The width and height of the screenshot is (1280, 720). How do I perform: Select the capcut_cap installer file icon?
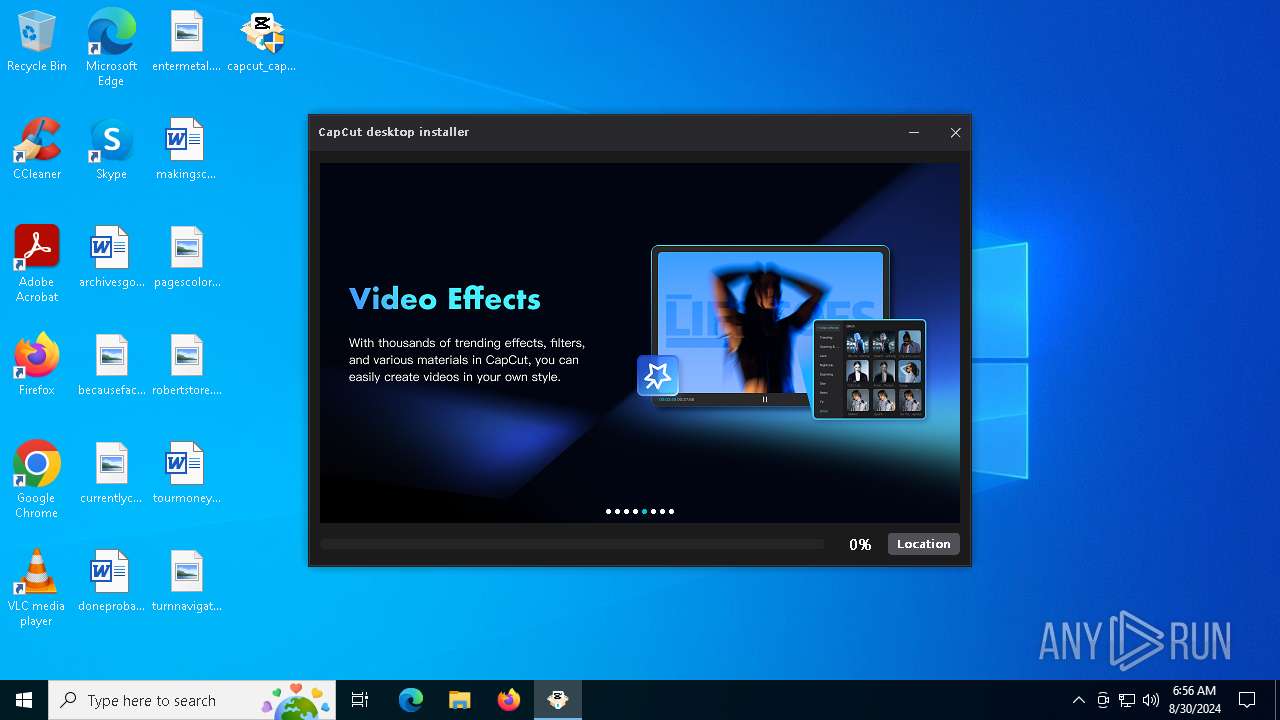(x=261, y=42)
